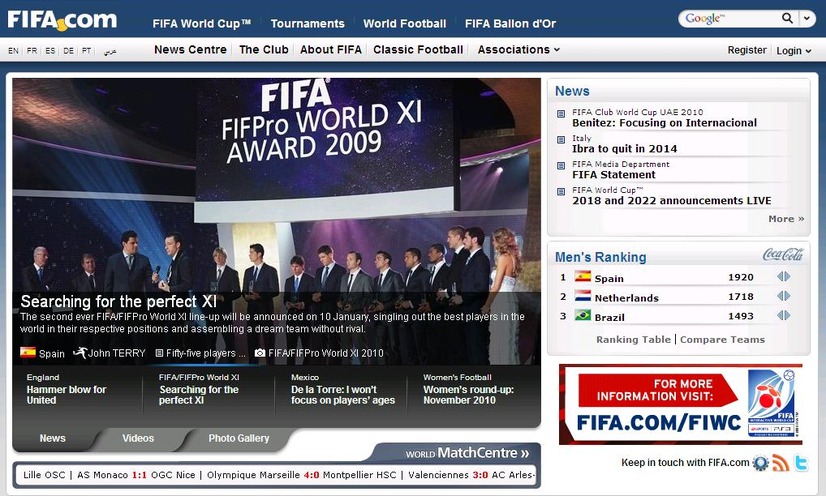Viewport: 826px width, 496px height.
Task: Switch language to Arabic
Action: pos(110,51)
